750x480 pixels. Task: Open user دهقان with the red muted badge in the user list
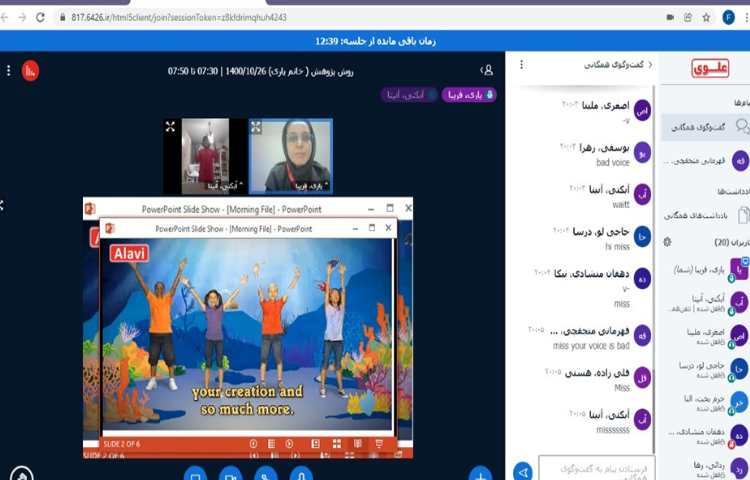point(706,435)
